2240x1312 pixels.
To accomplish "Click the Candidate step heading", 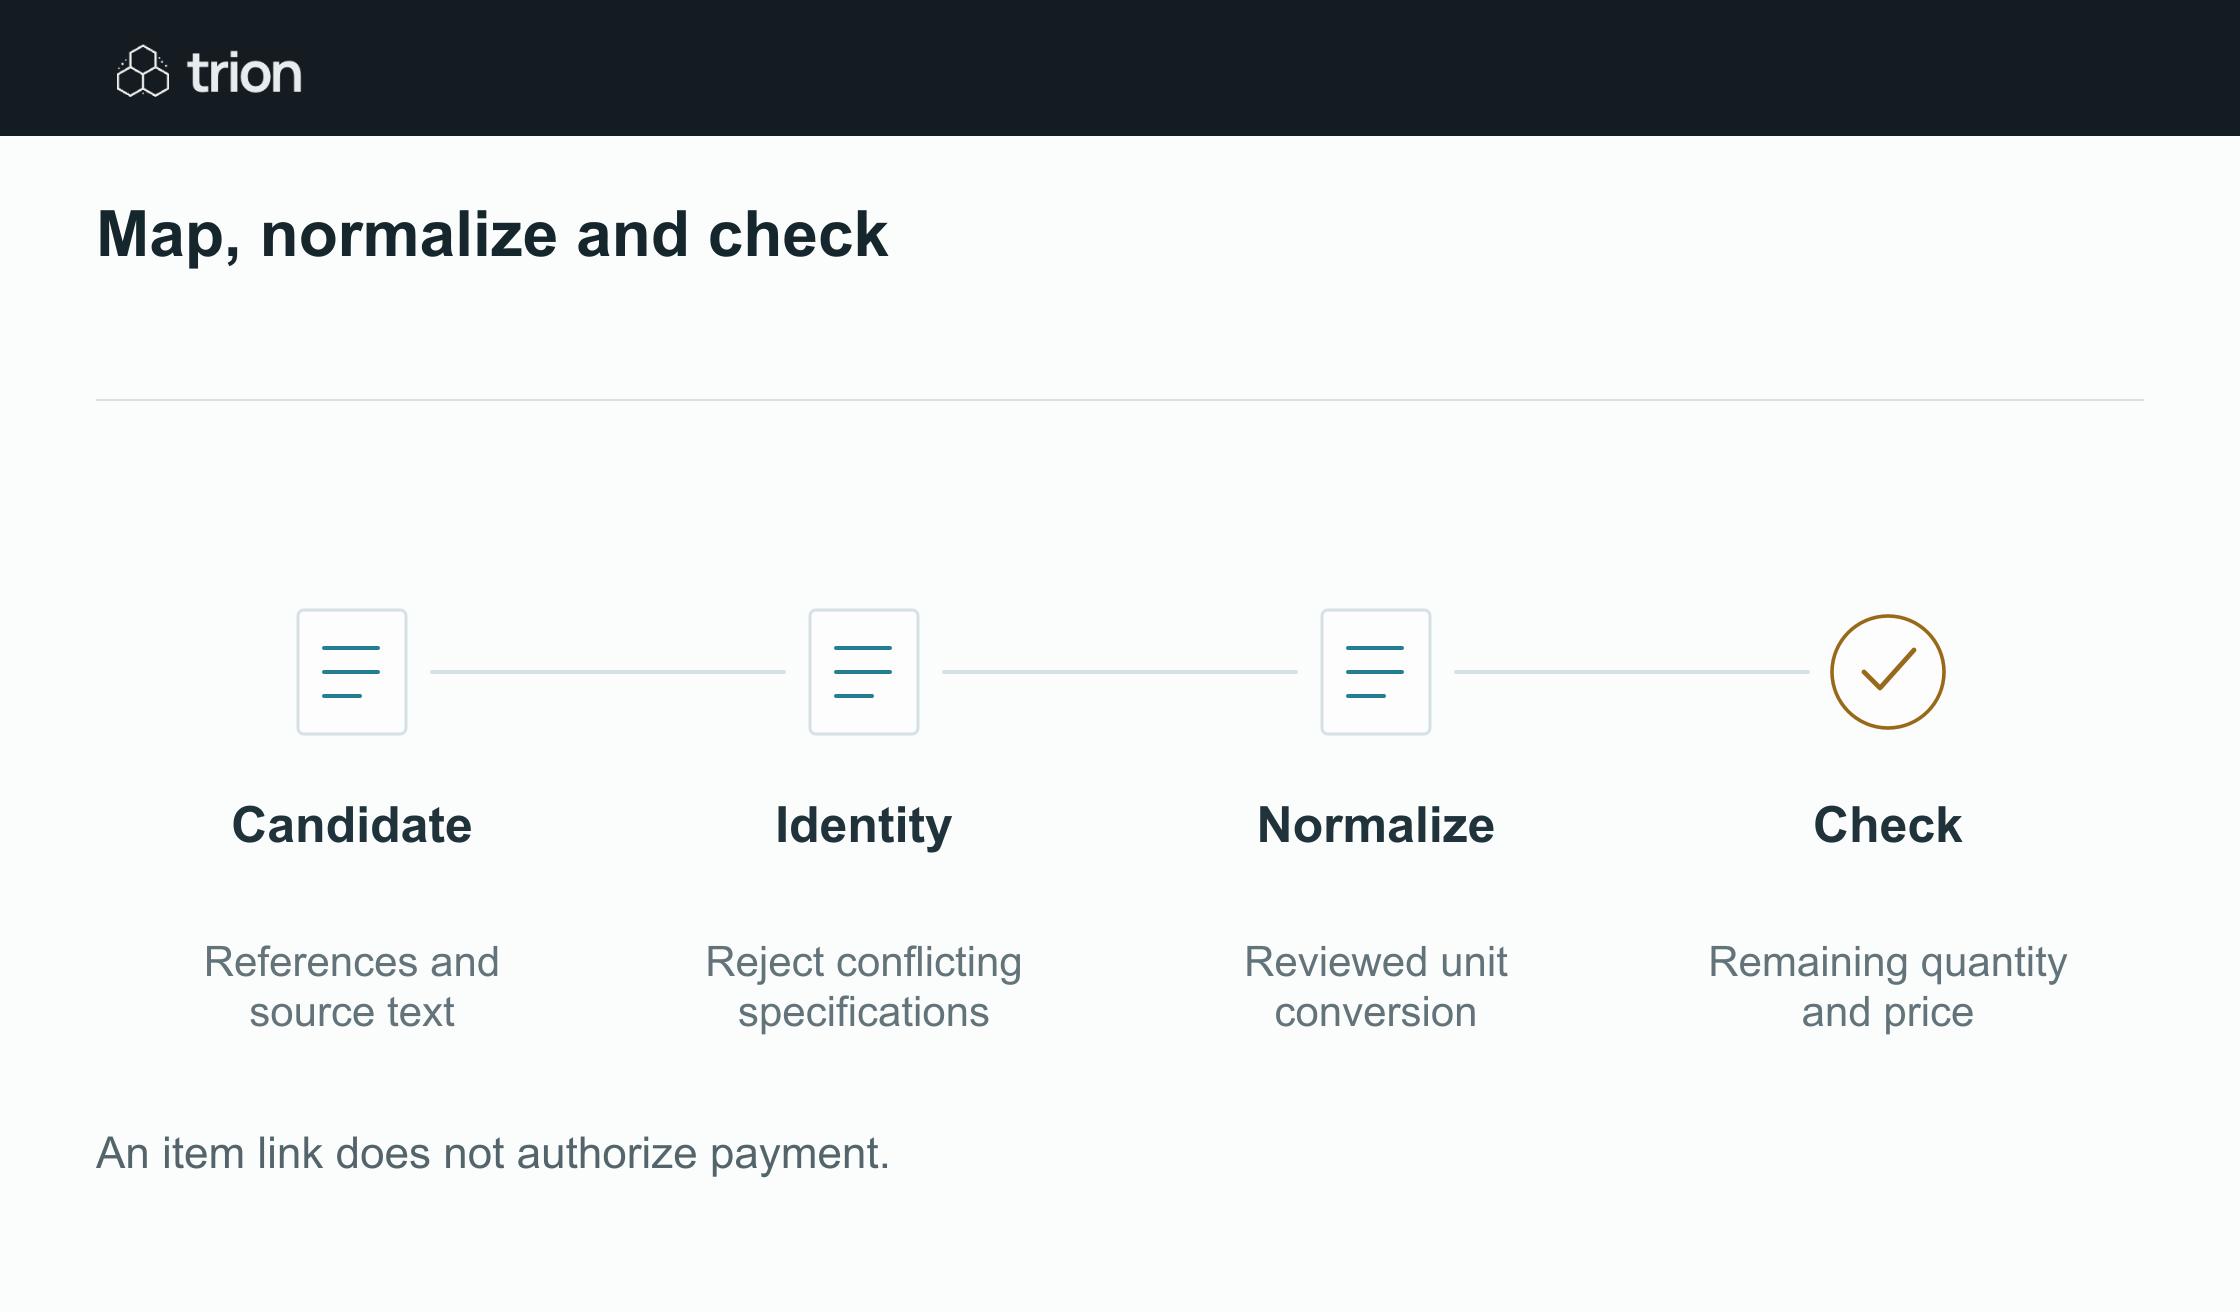I will [x=352, y=825].
